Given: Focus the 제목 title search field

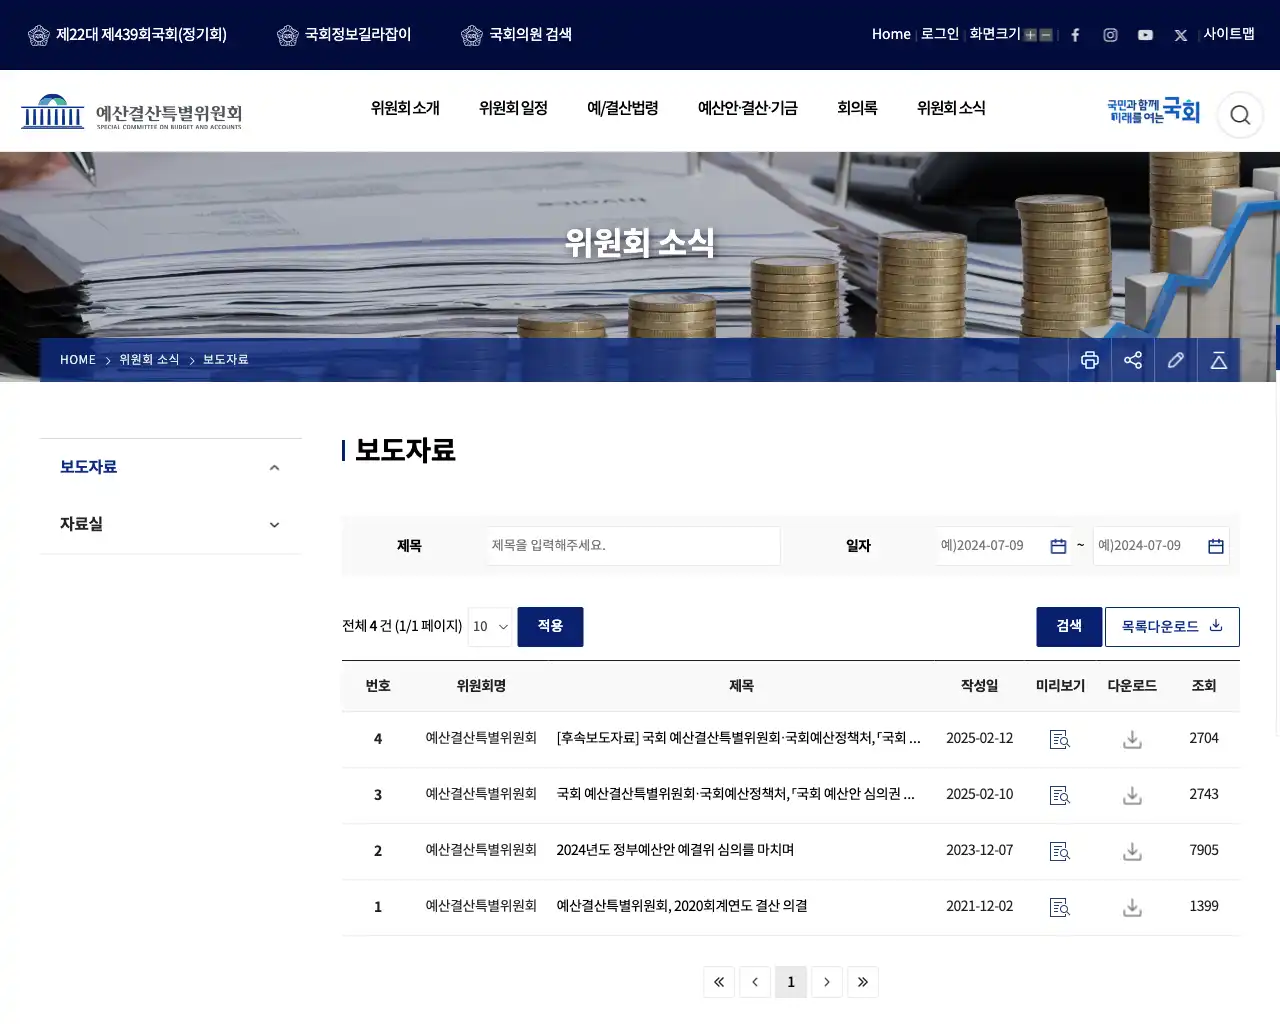Looking at the screenshot, I should point(634,546).
